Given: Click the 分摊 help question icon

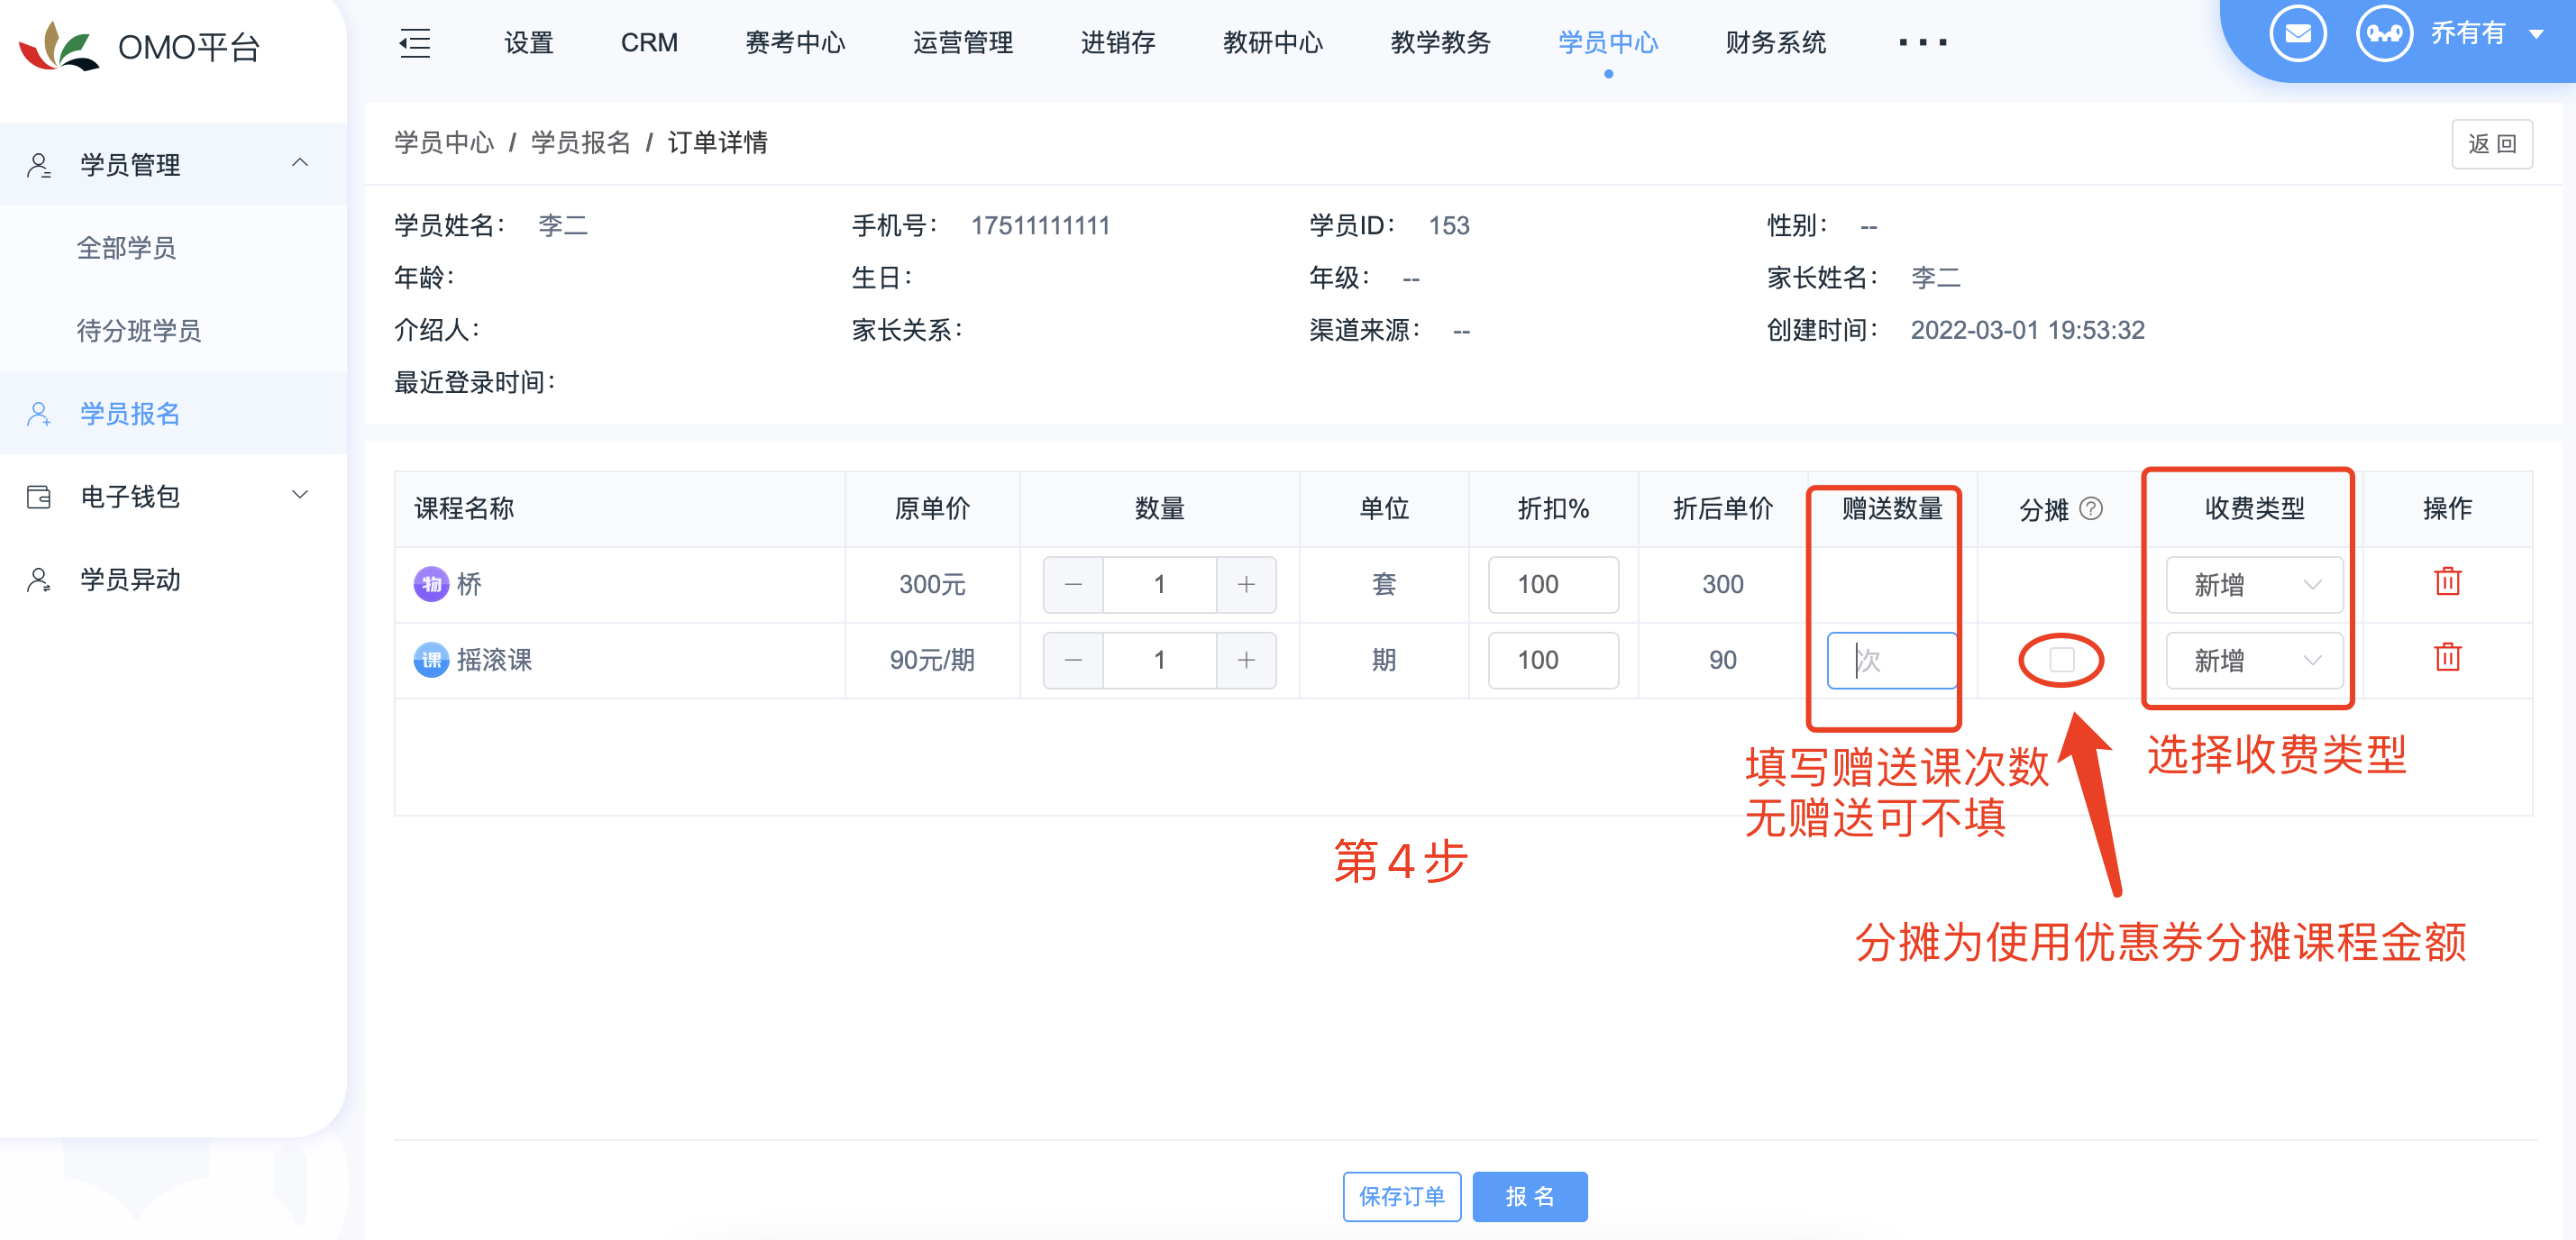Looking at the screenshot, I should coord(2090,509).
